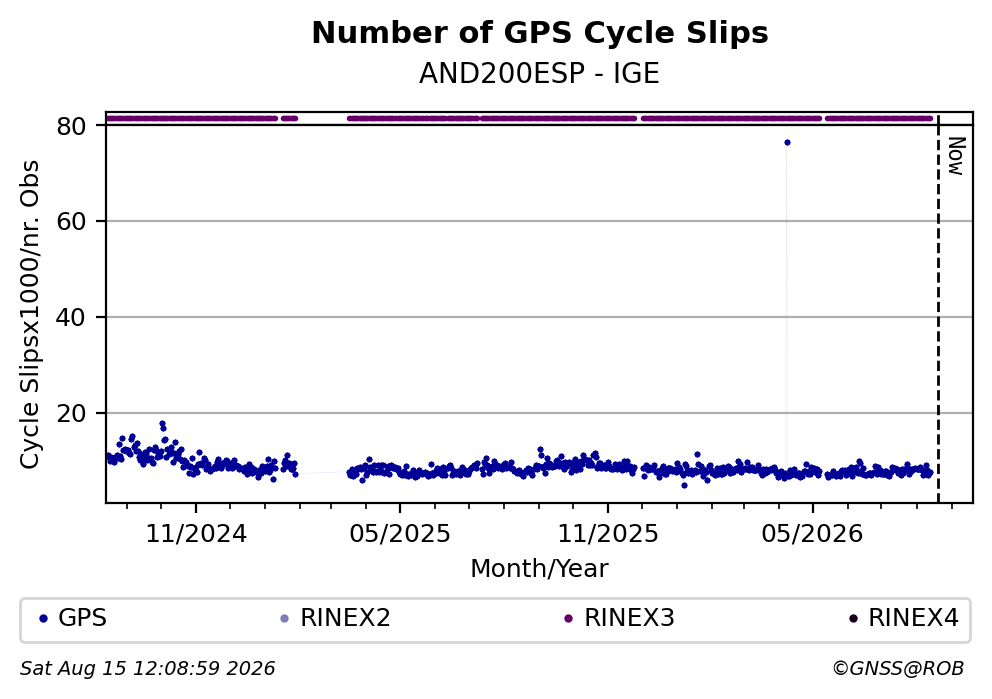The image size is (992, 699).
Task: Click the Number of GPS Cycle Slips title
Action: [x=540, y=33]
